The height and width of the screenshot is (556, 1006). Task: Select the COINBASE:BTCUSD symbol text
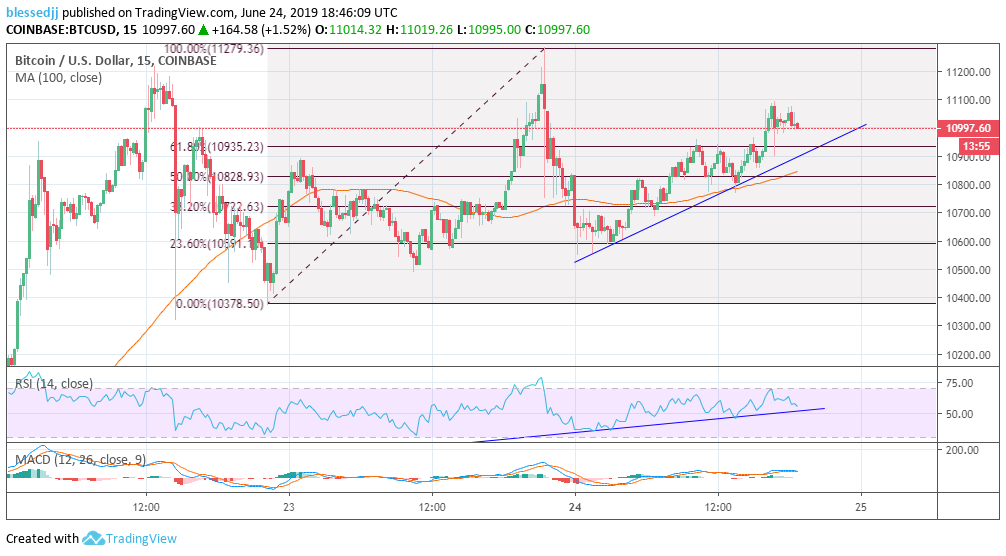(62, 29)
